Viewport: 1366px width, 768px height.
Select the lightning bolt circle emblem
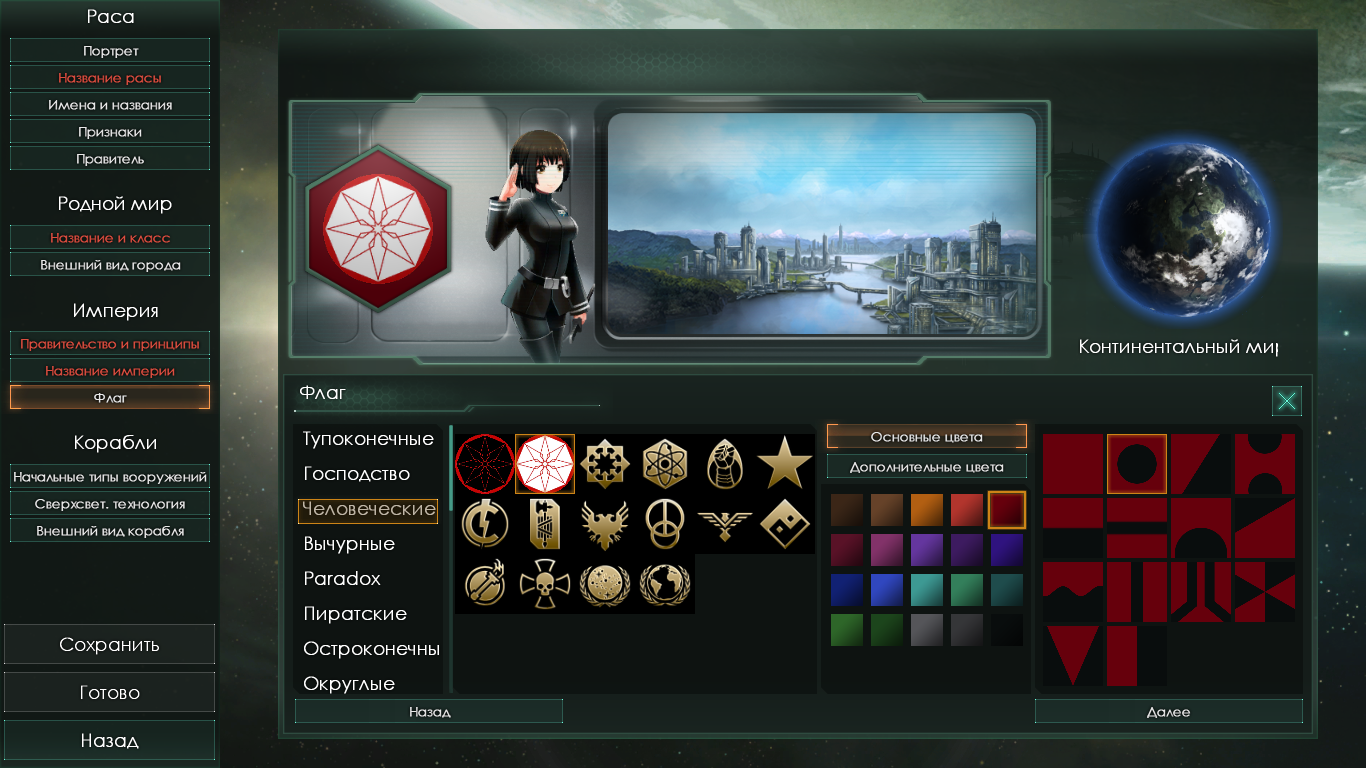(x=485, y=524)
